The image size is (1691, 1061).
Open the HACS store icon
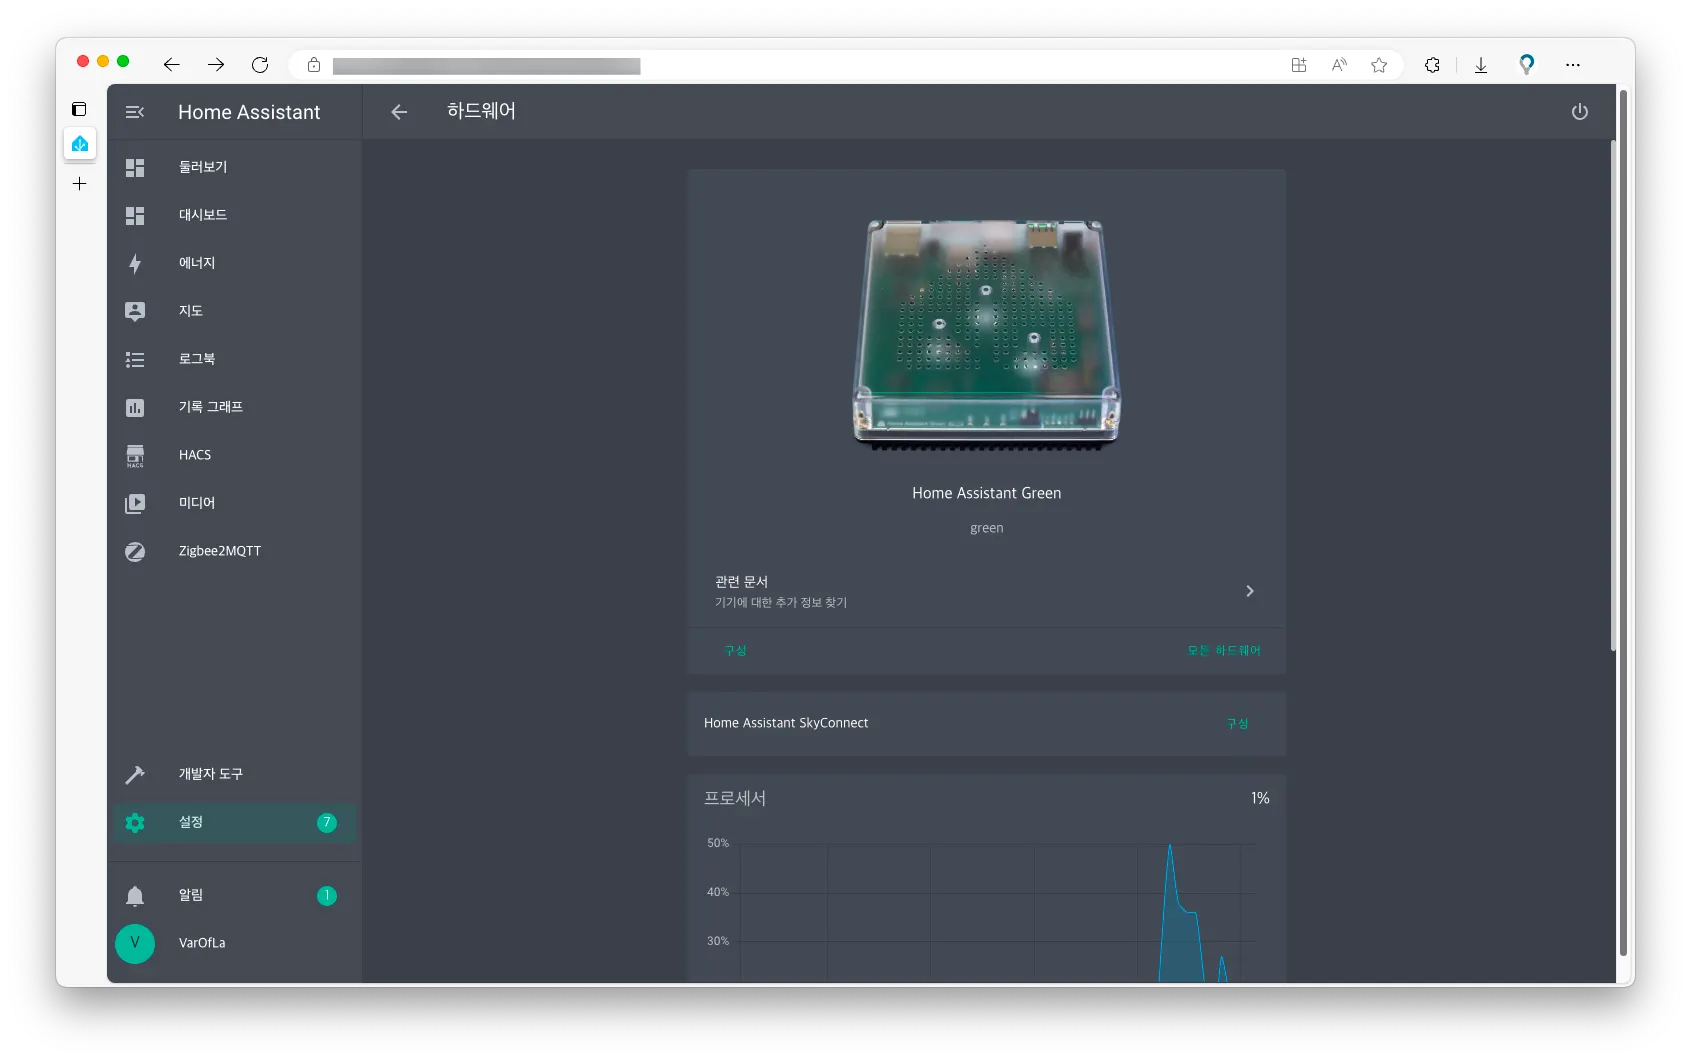pos(135,455)
